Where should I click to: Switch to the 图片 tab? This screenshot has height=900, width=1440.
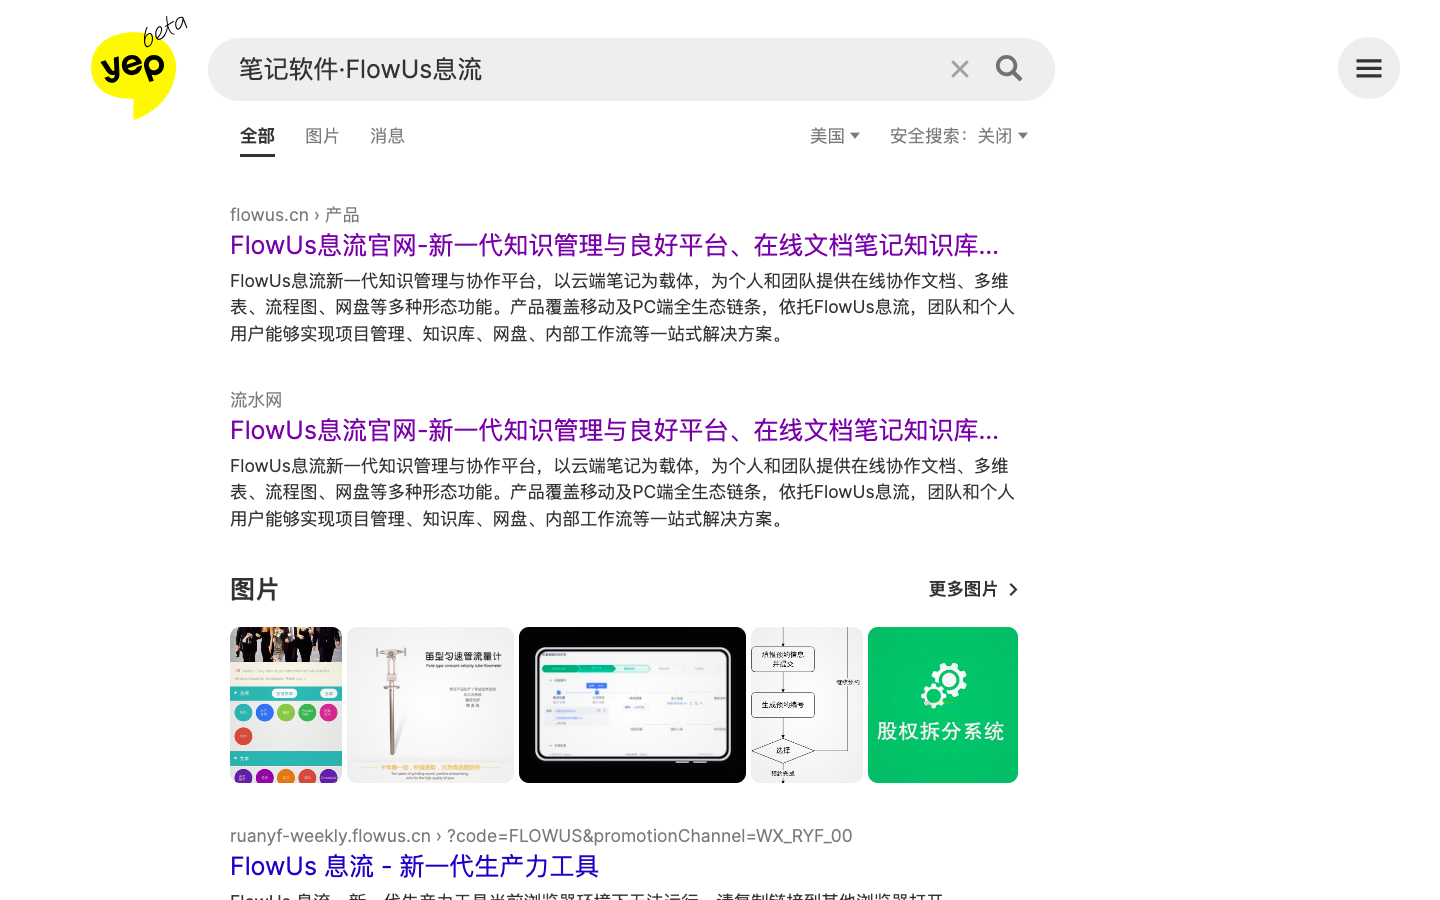pos(322,135)
